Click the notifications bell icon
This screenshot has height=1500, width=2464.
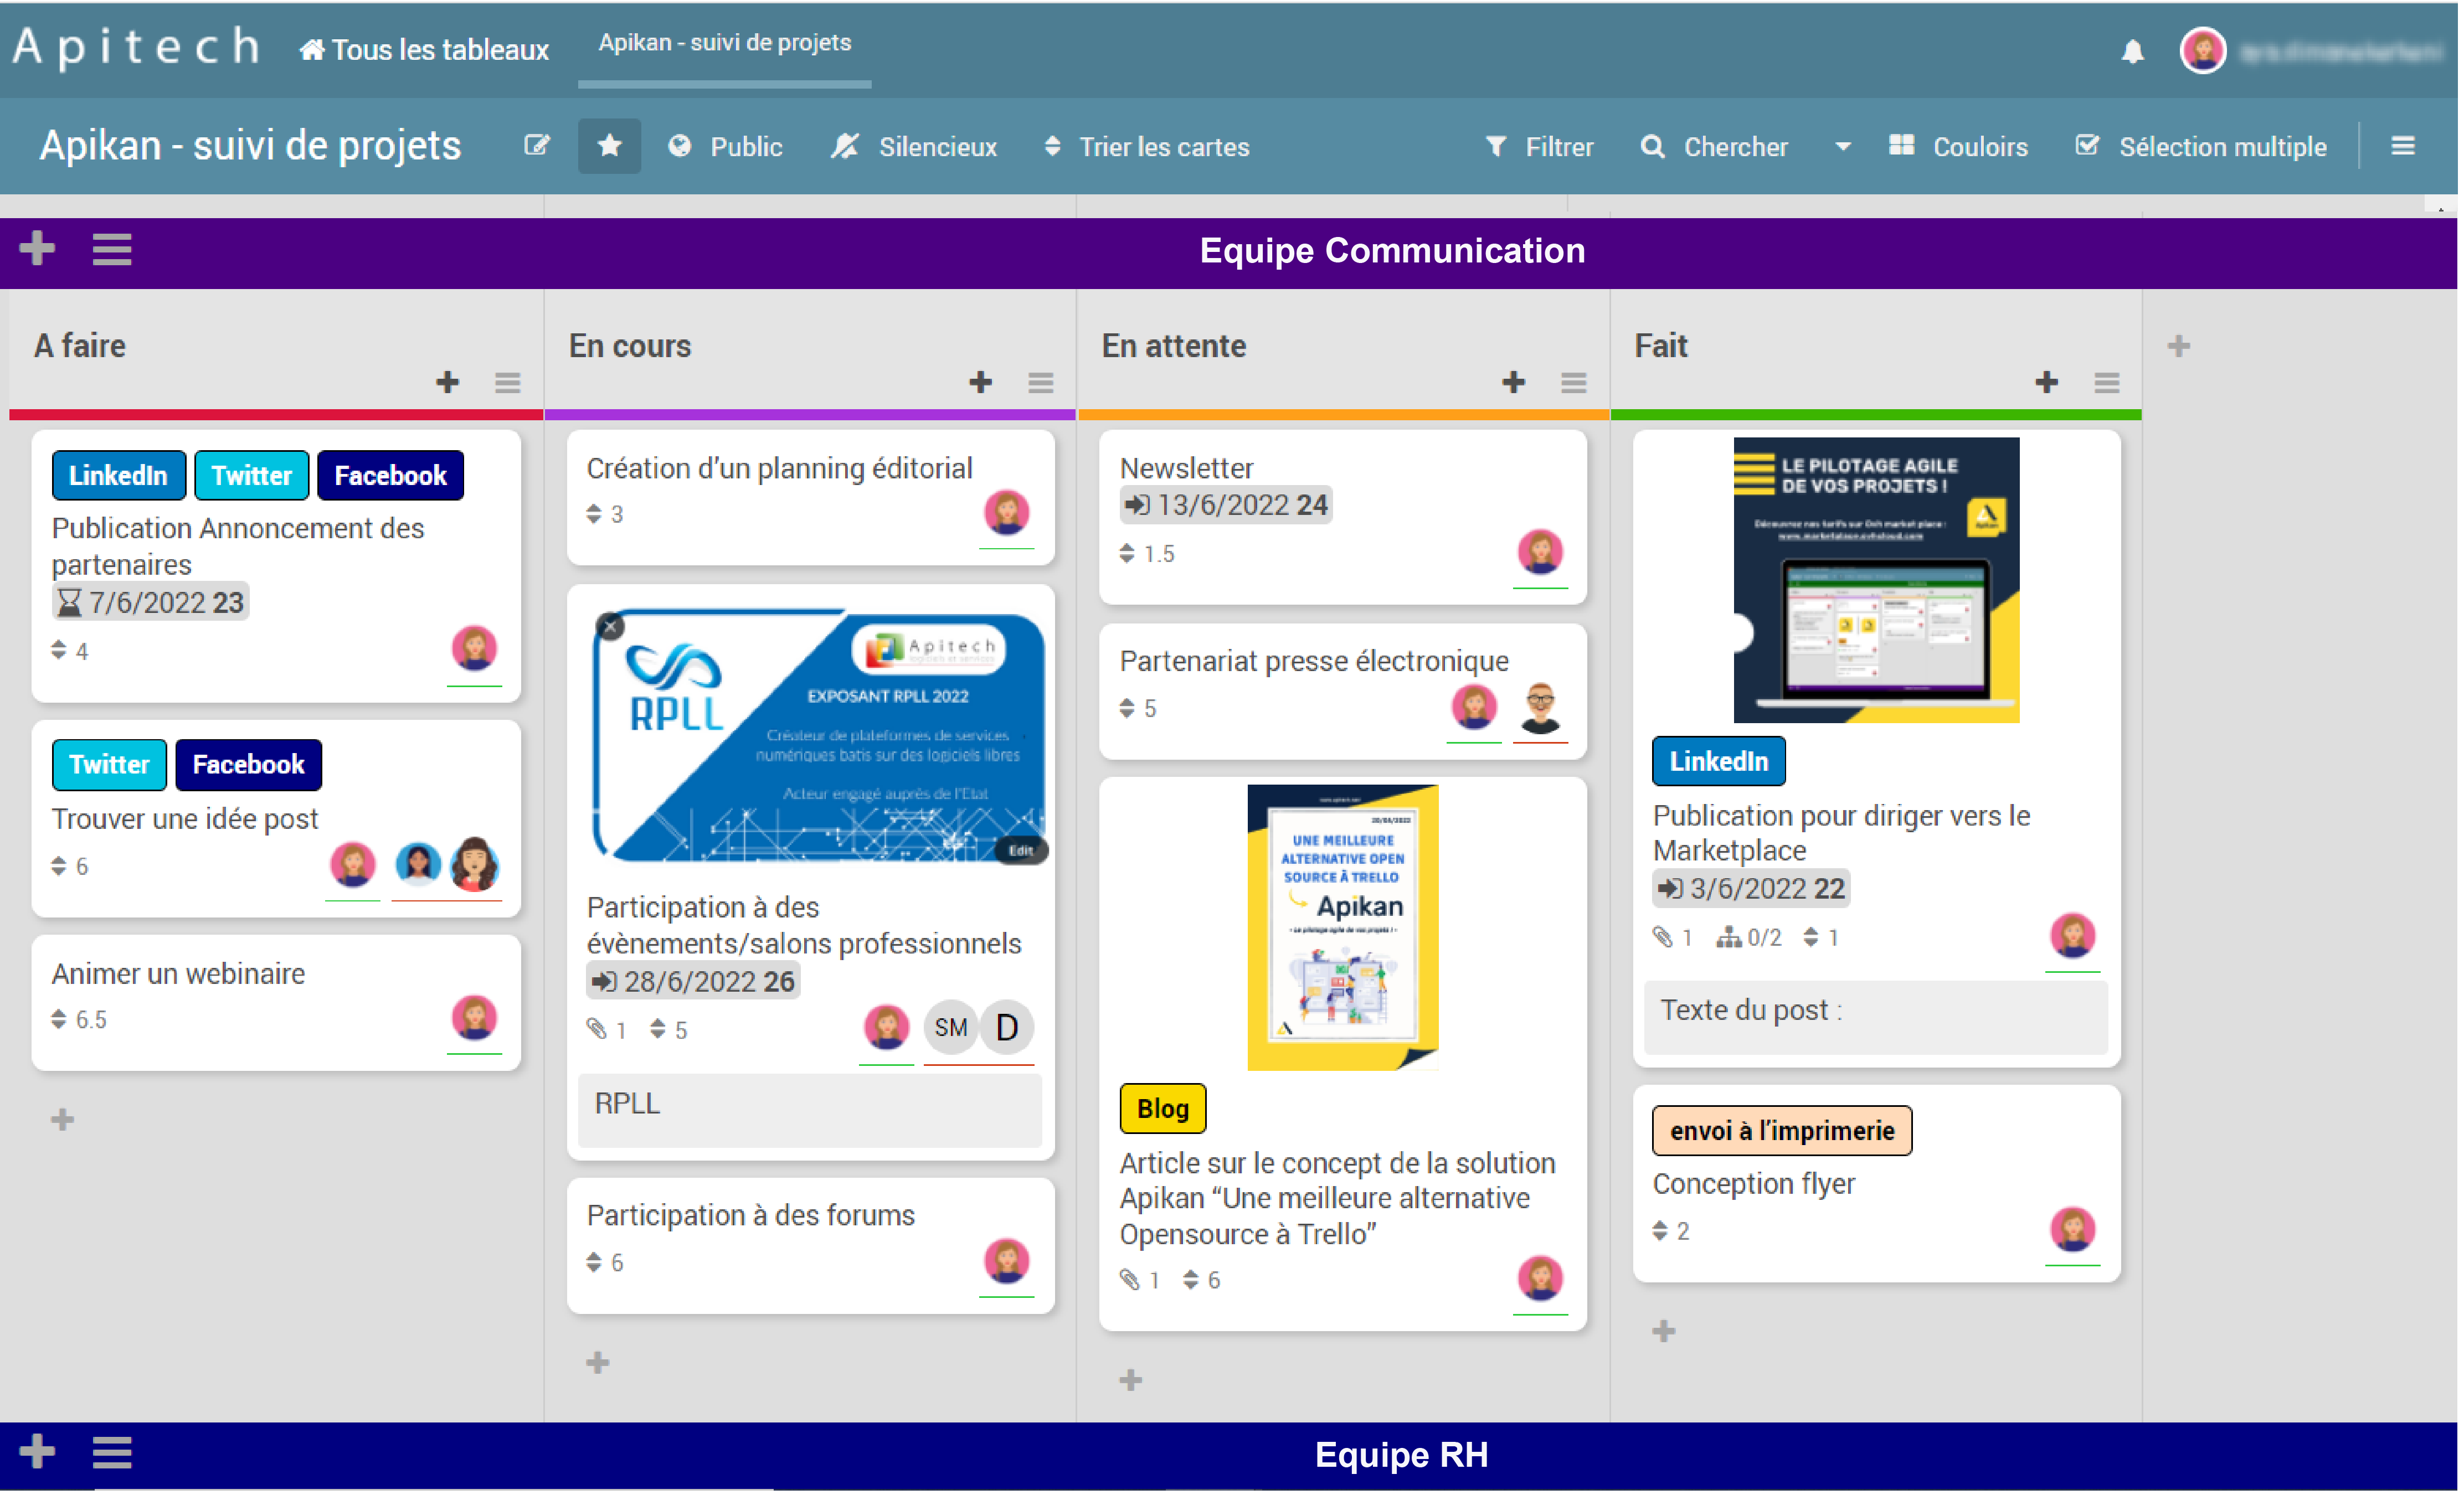tap(2132, 51)
